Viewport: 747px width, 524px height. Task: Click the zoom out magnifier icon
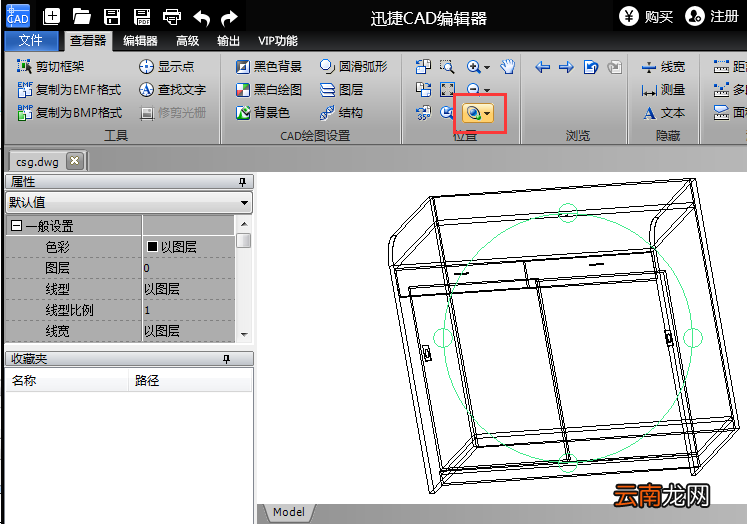click(x=473, y=89)
